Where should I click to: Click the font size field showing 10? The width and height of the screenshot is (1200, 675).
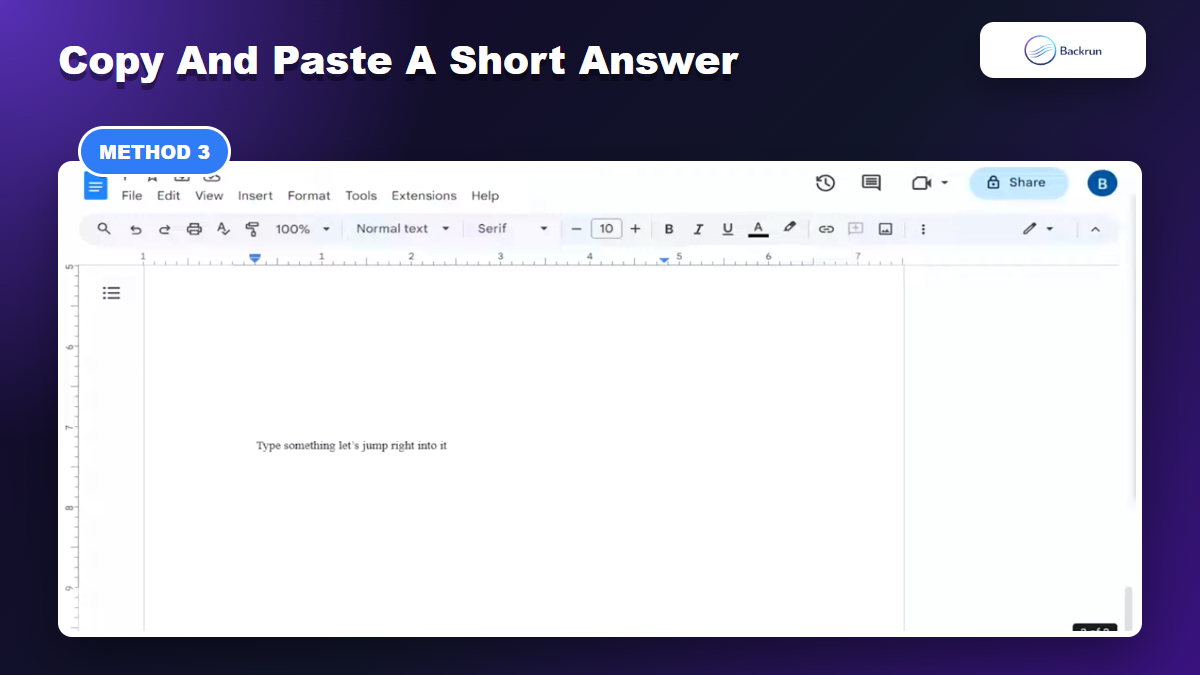coord(606,229)
